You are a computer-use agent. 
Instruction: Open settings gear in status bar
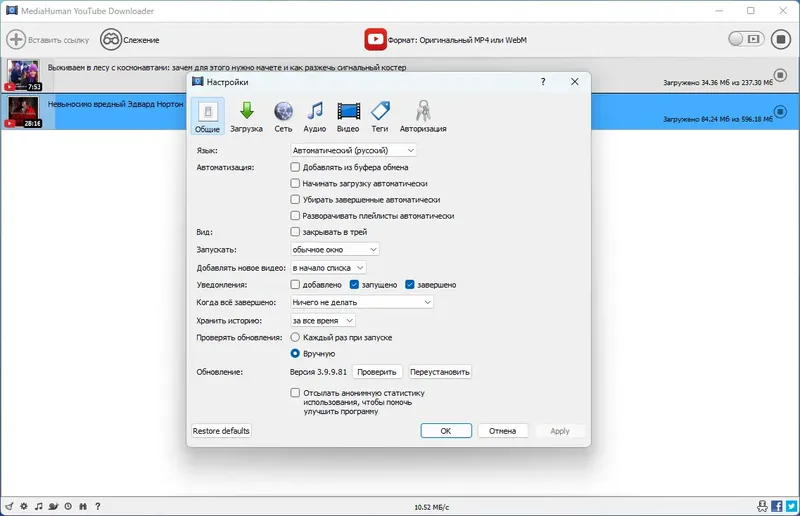(24, 506)
